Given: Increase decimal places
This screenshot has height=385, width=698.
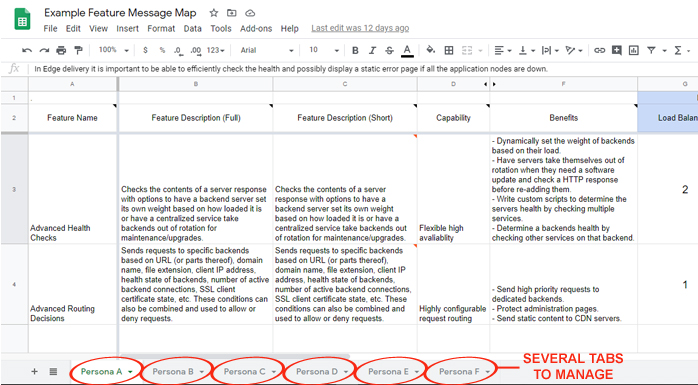Looking at the screenshot, I should [x=195, y=51].
